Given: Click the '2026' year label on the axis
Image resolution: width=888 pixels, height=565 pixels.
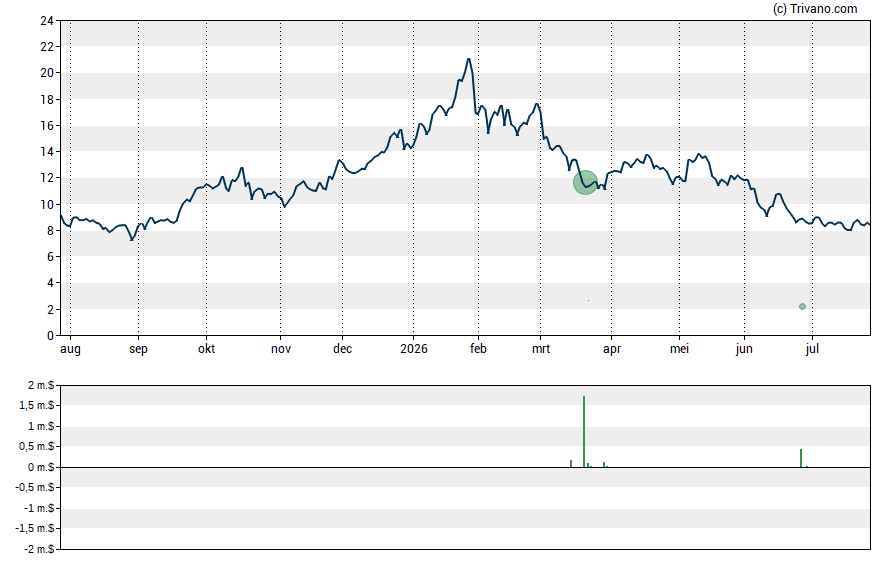Looking at the screenshot, I should point(413,349).
